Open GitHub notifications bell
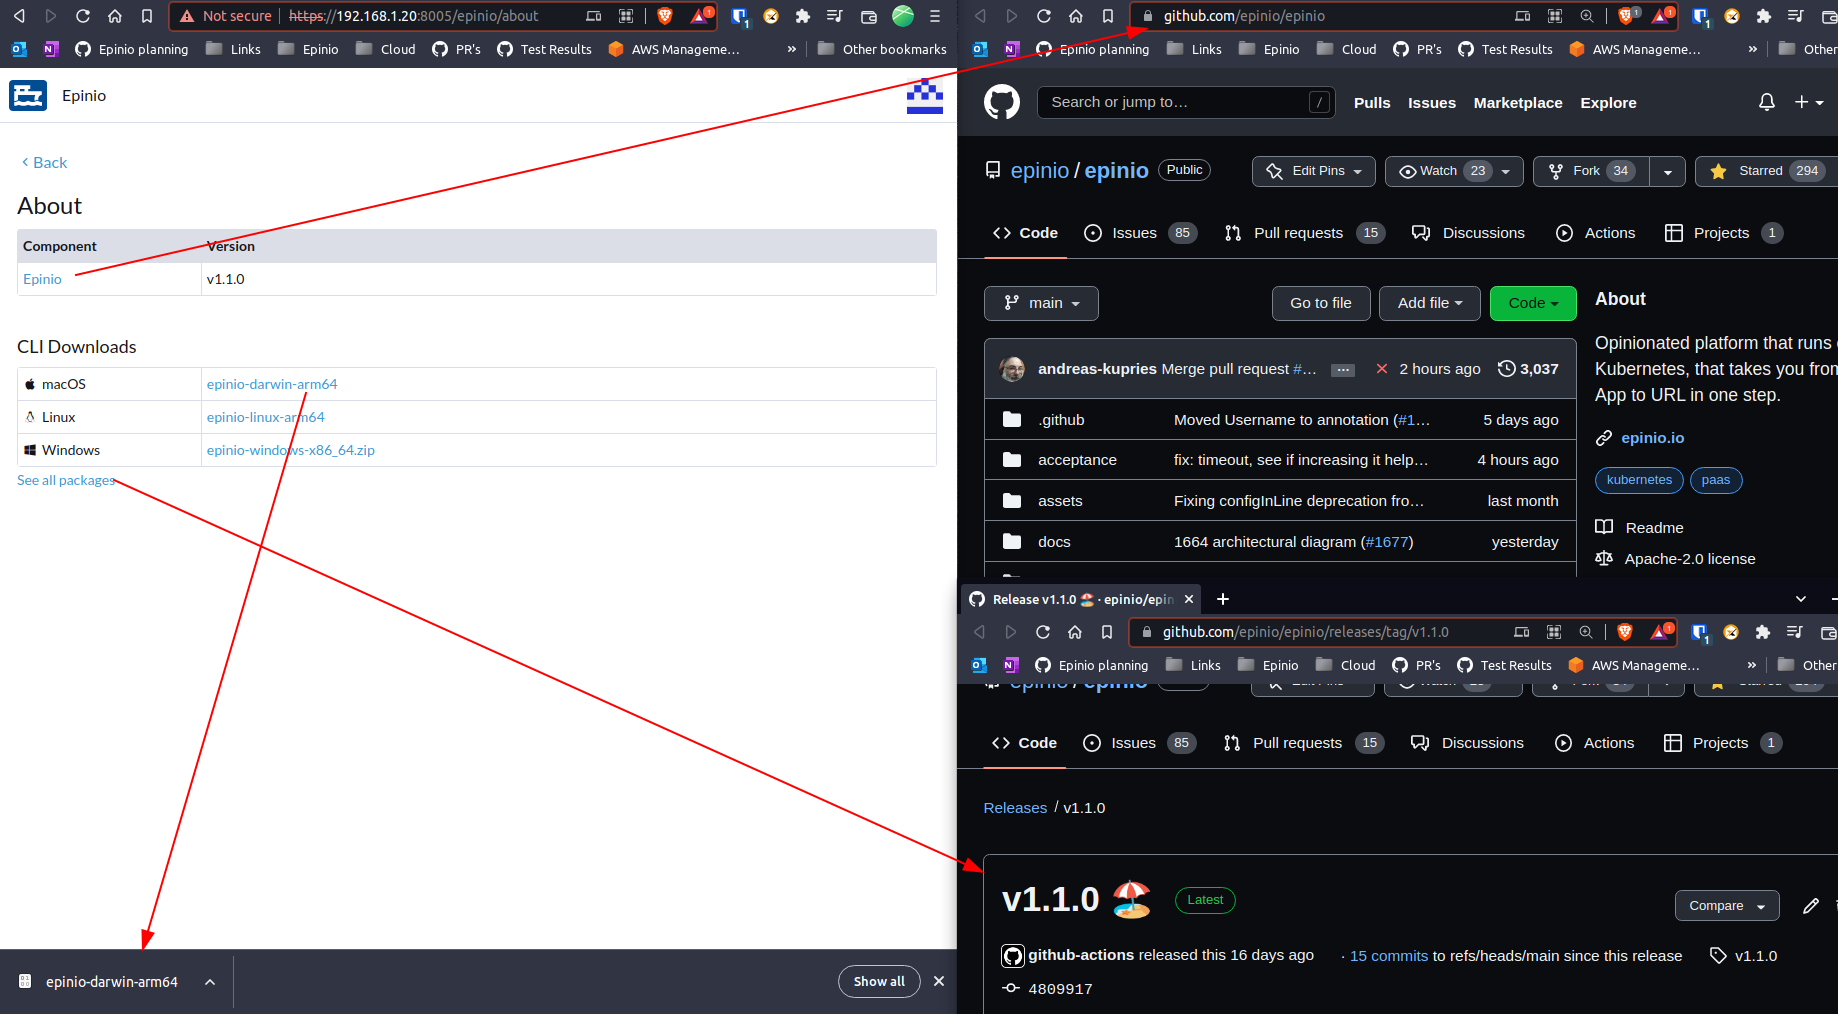Image resolution: width=1838 pixels, height=1014 pixels. (x=1766, y=102)
